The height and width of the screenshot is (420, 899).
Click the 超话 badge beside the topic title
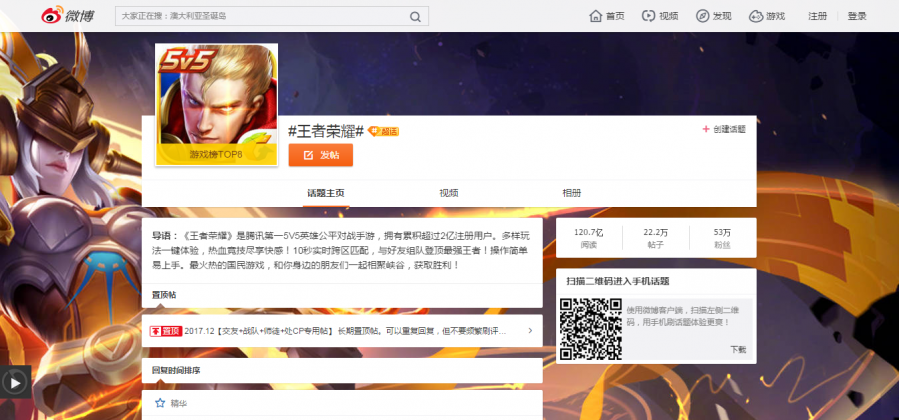pyautogui.click(x=383, y=131)
